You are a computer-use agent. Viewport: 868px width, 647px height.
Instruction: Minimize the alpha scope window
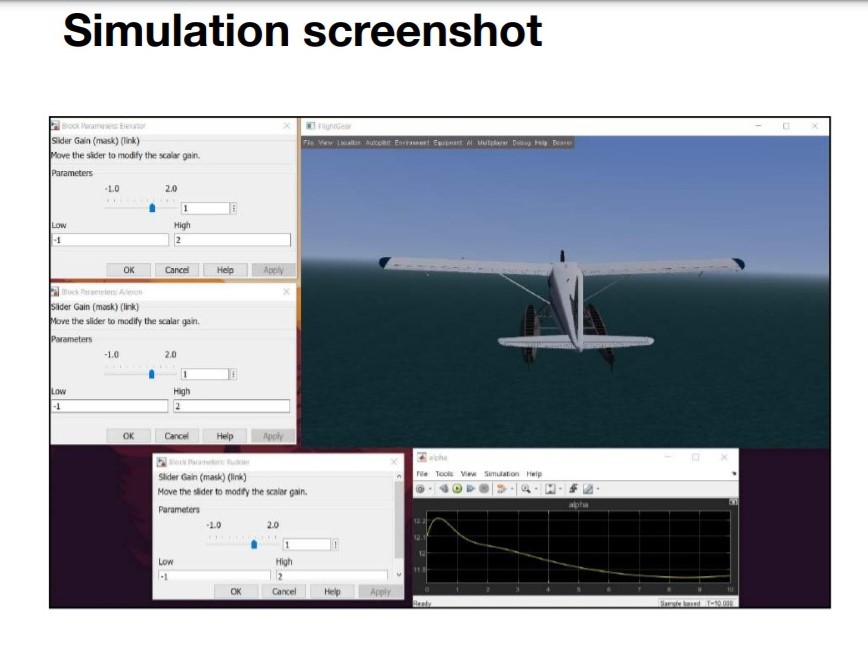(668, 457)
